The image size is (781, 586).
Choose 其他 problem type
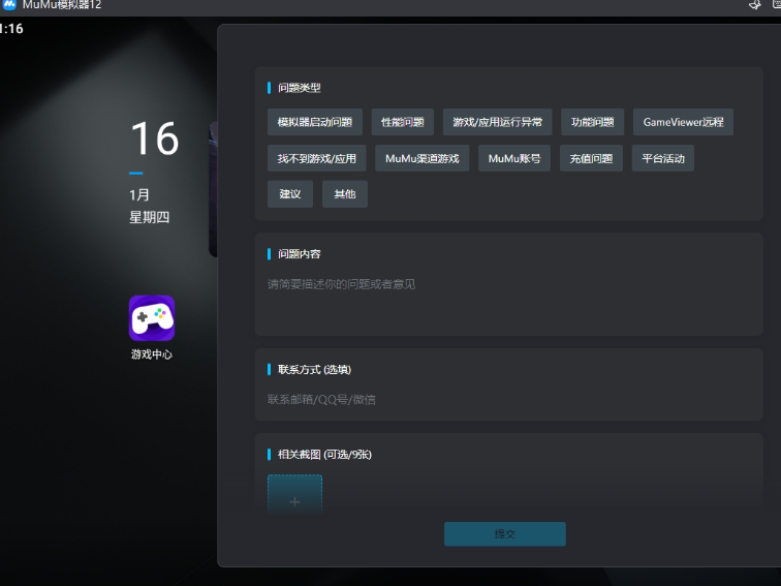(345, 194)
